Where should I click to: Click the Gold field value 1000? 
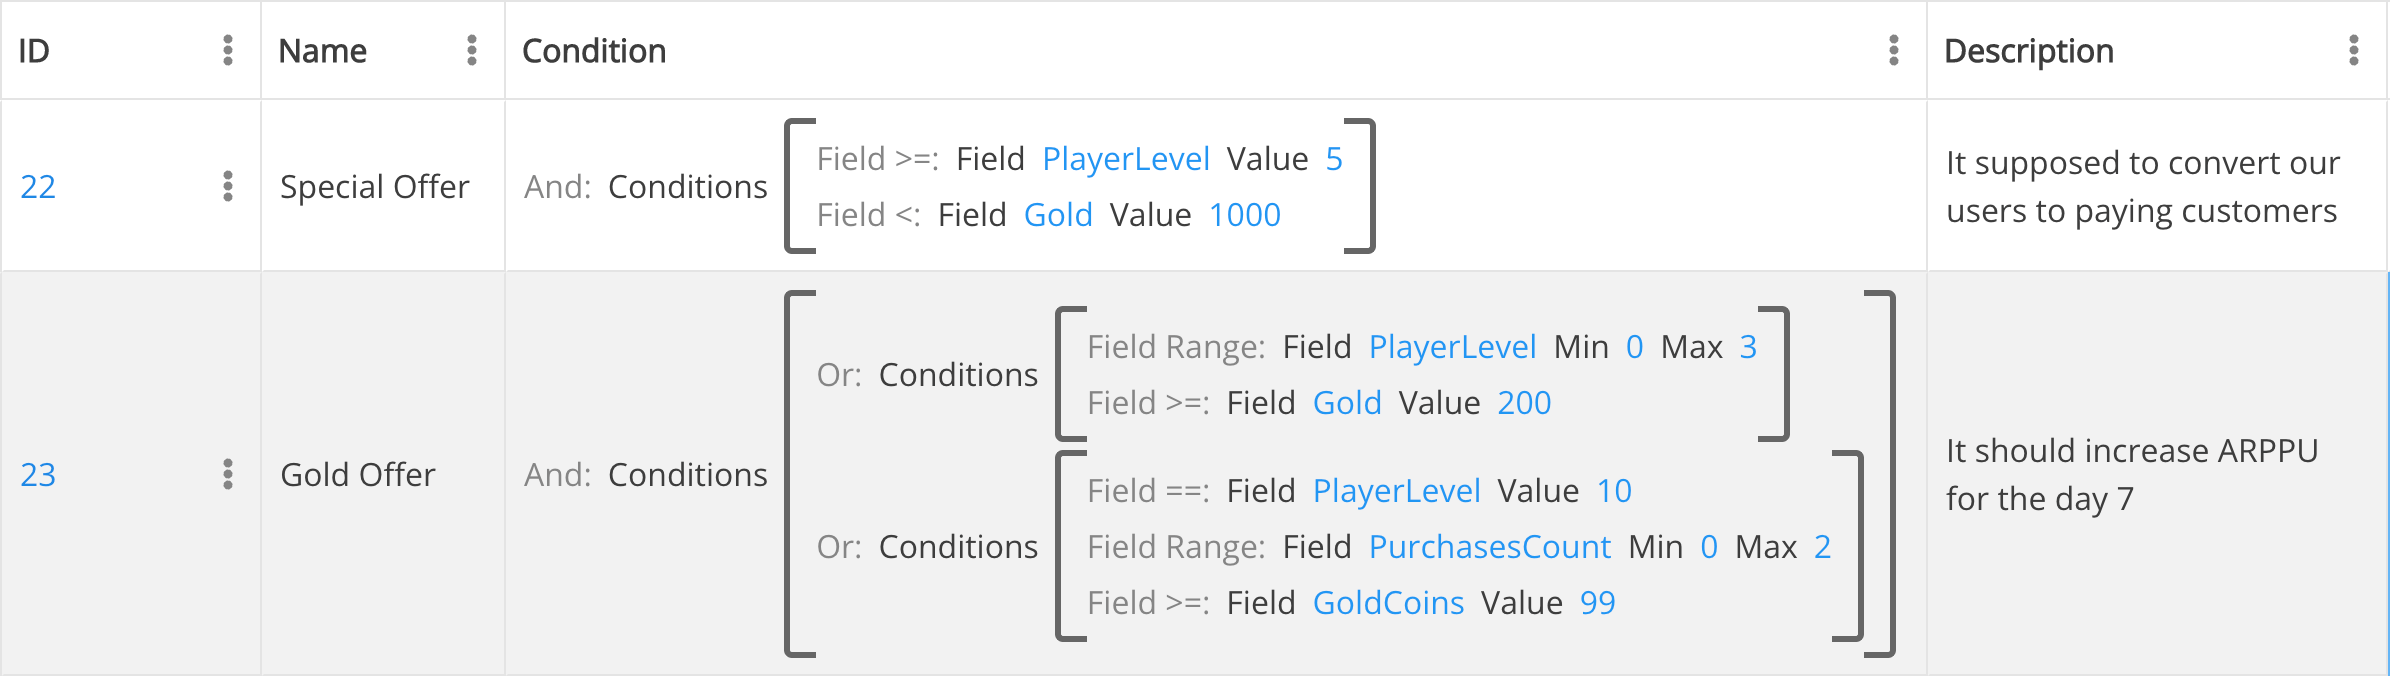1244,215
